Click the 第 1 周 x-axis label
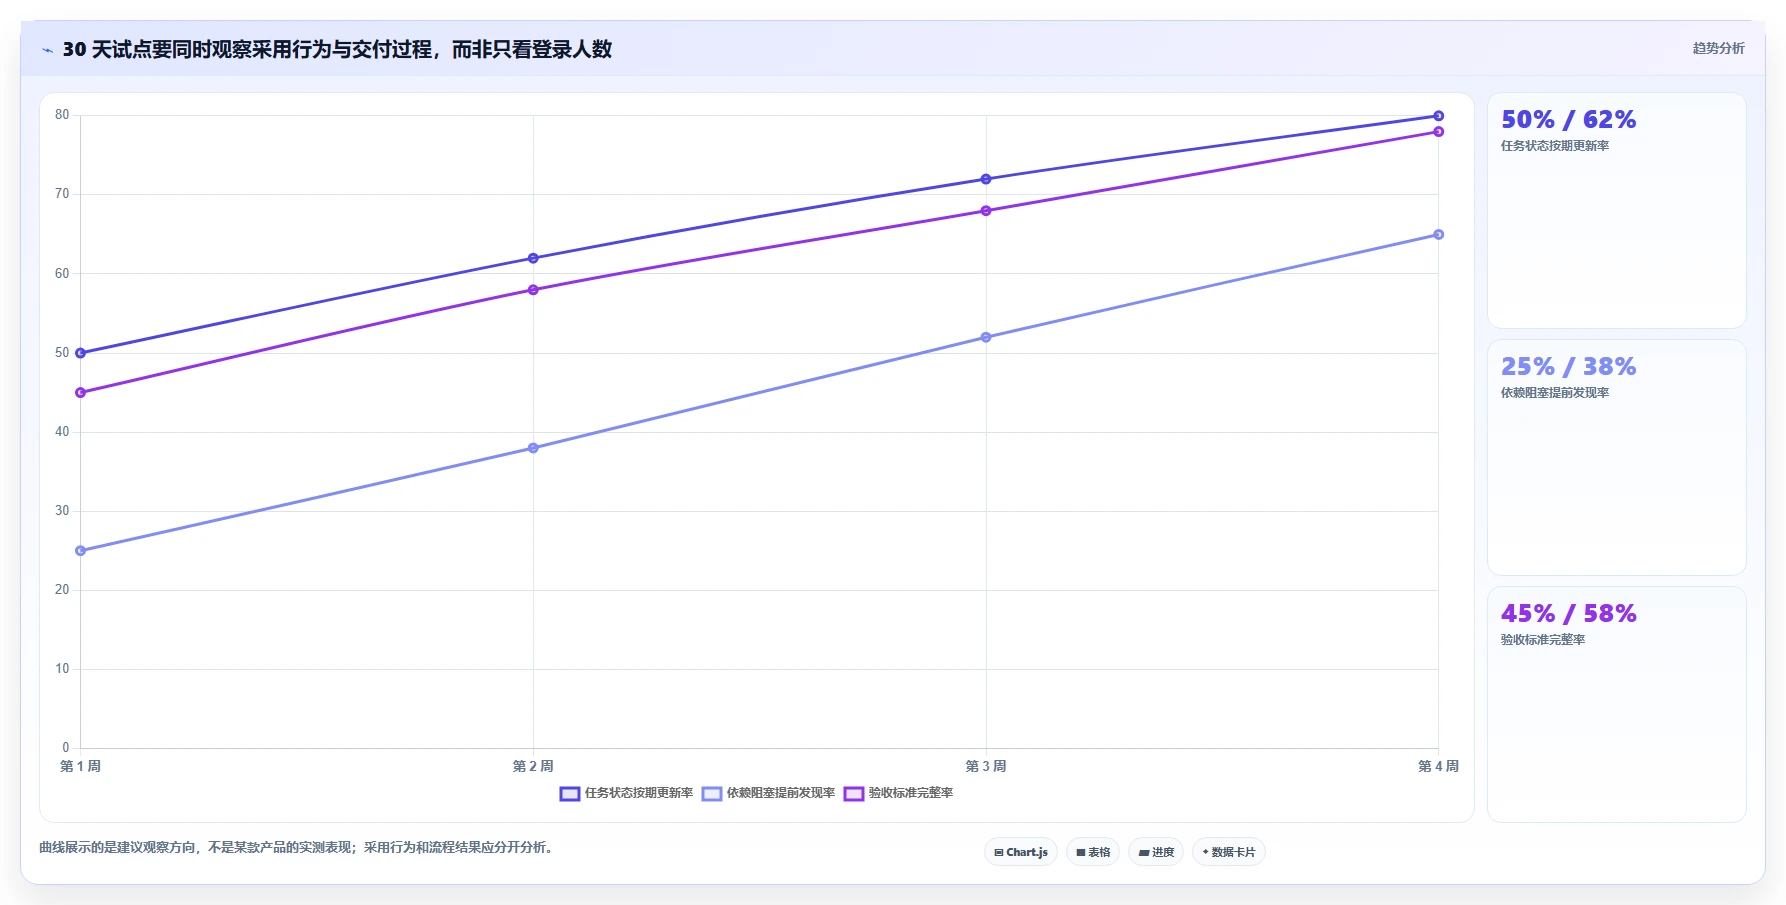Image resolution: width=1786 pixels, height=905 pixels. tap(81, 767)
